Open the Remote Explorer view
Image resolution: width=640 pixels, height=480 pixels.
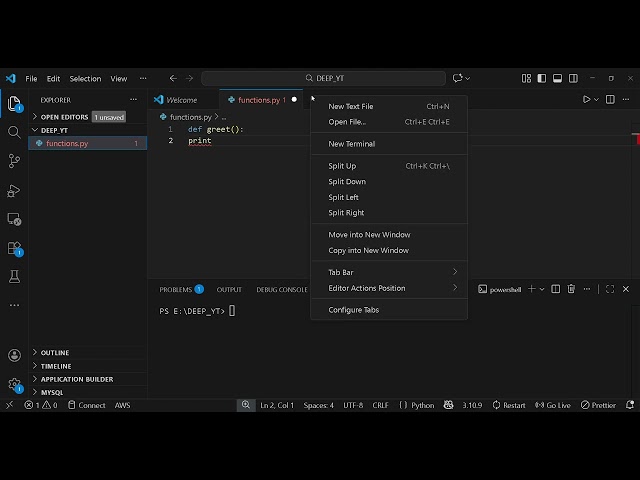[14, 219]
